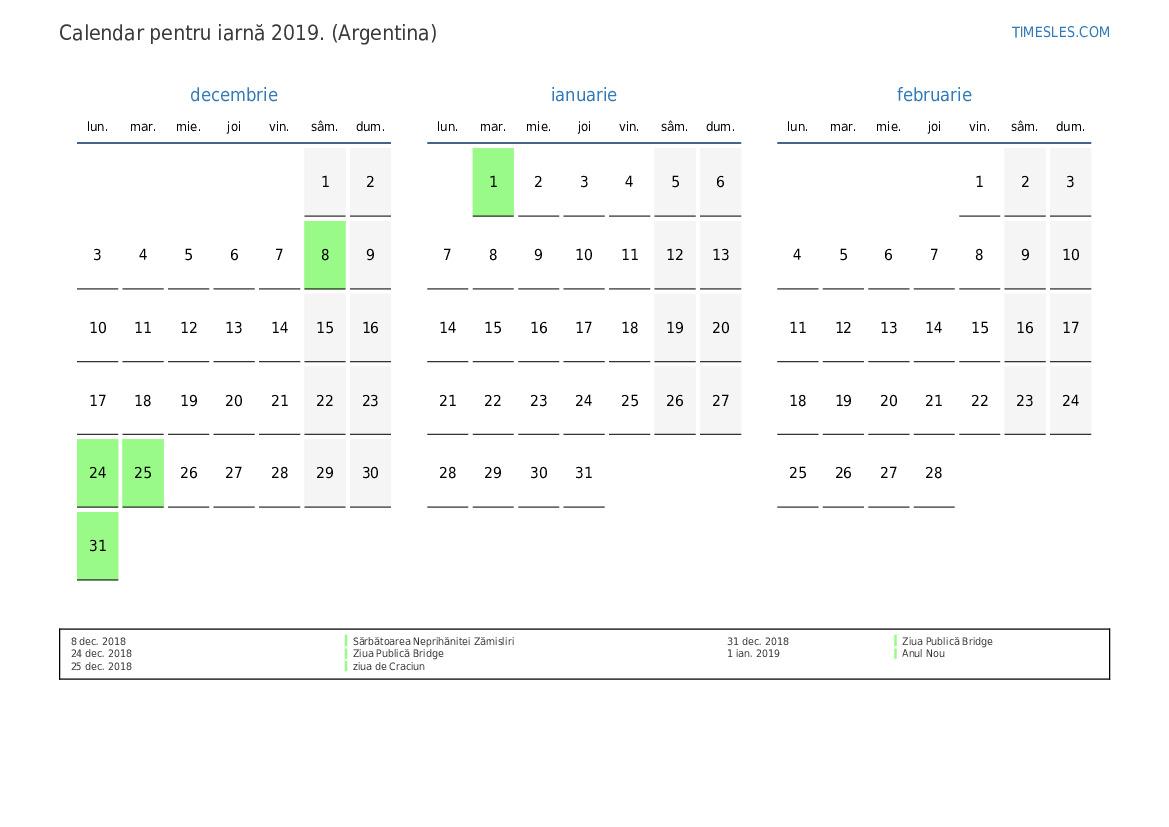Viewport: 1169px width, 827px height.
Task: Select February 6 in februarie
Action: click(889, 255)
